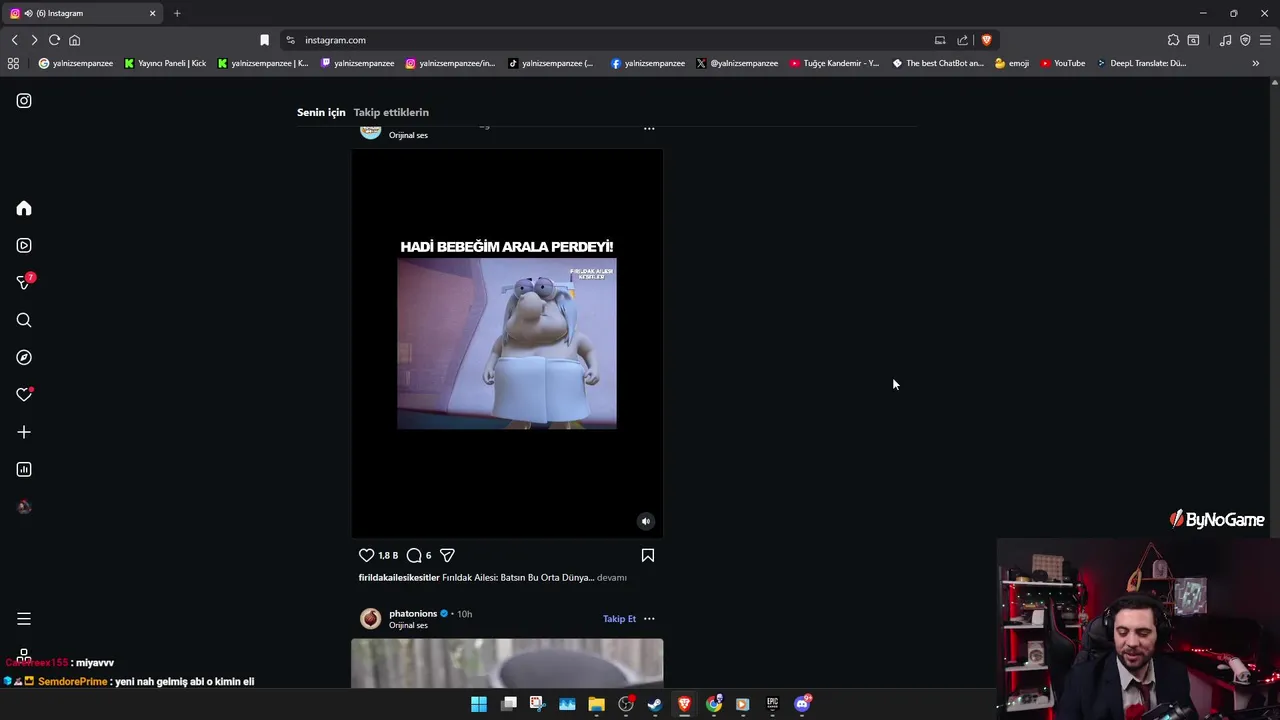The height and width of the screenshot is (720, 1280).
Task: Open the YouTube bookmark
Action: (x=1062, y=63)
